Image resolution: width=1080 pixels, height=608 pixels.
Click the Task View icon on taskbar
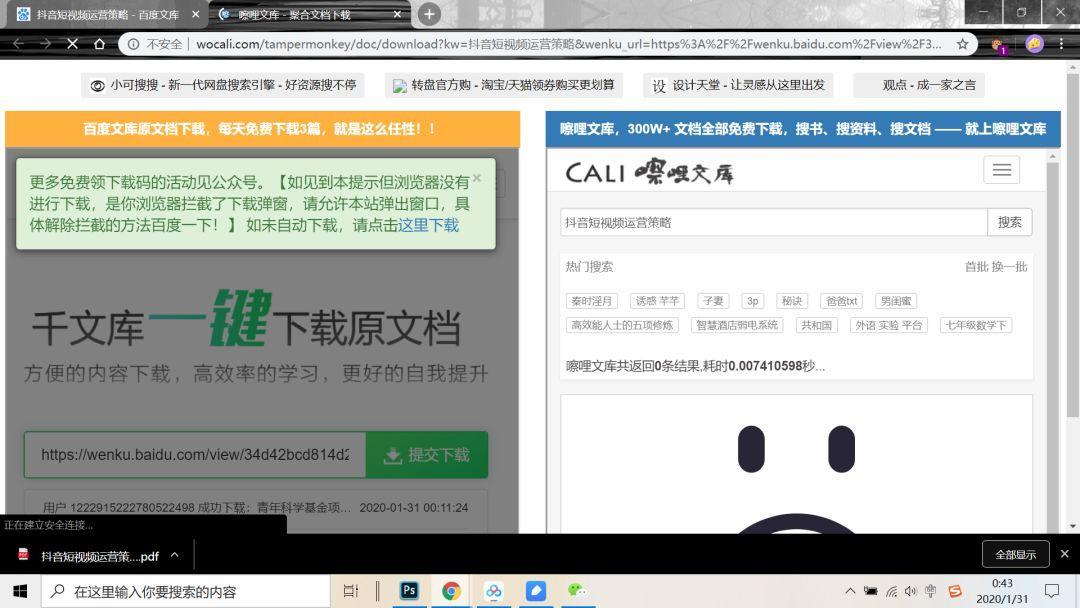[x=350, y=591]
